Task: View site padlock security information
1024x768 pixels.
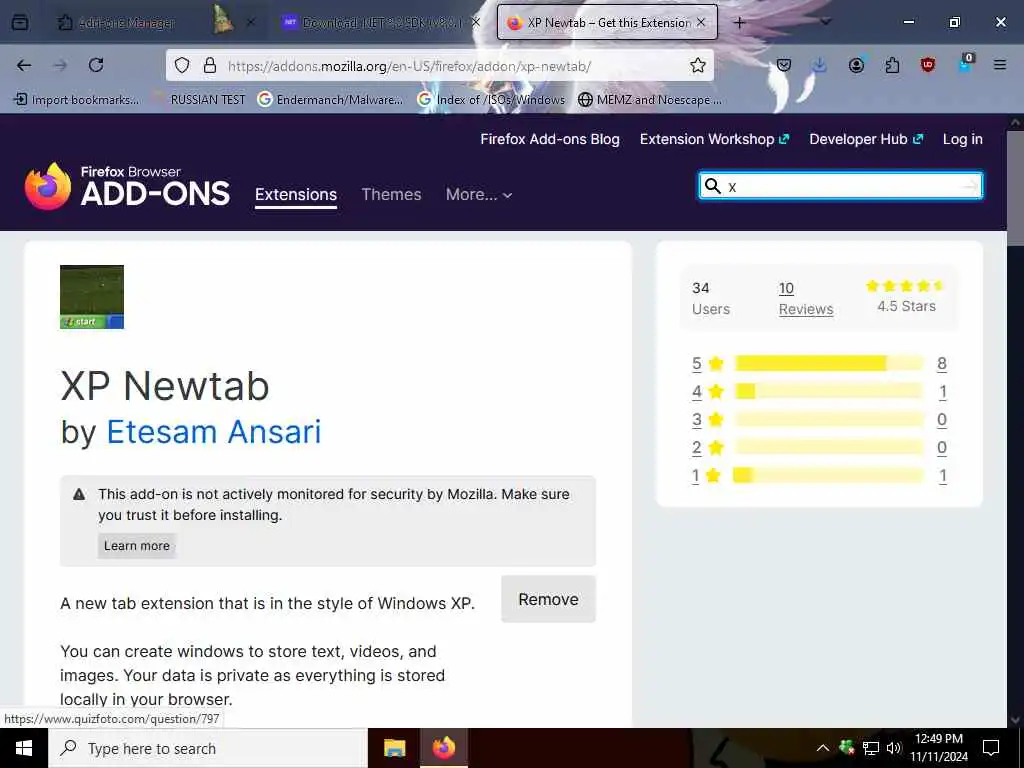Action: coord(210,65)
